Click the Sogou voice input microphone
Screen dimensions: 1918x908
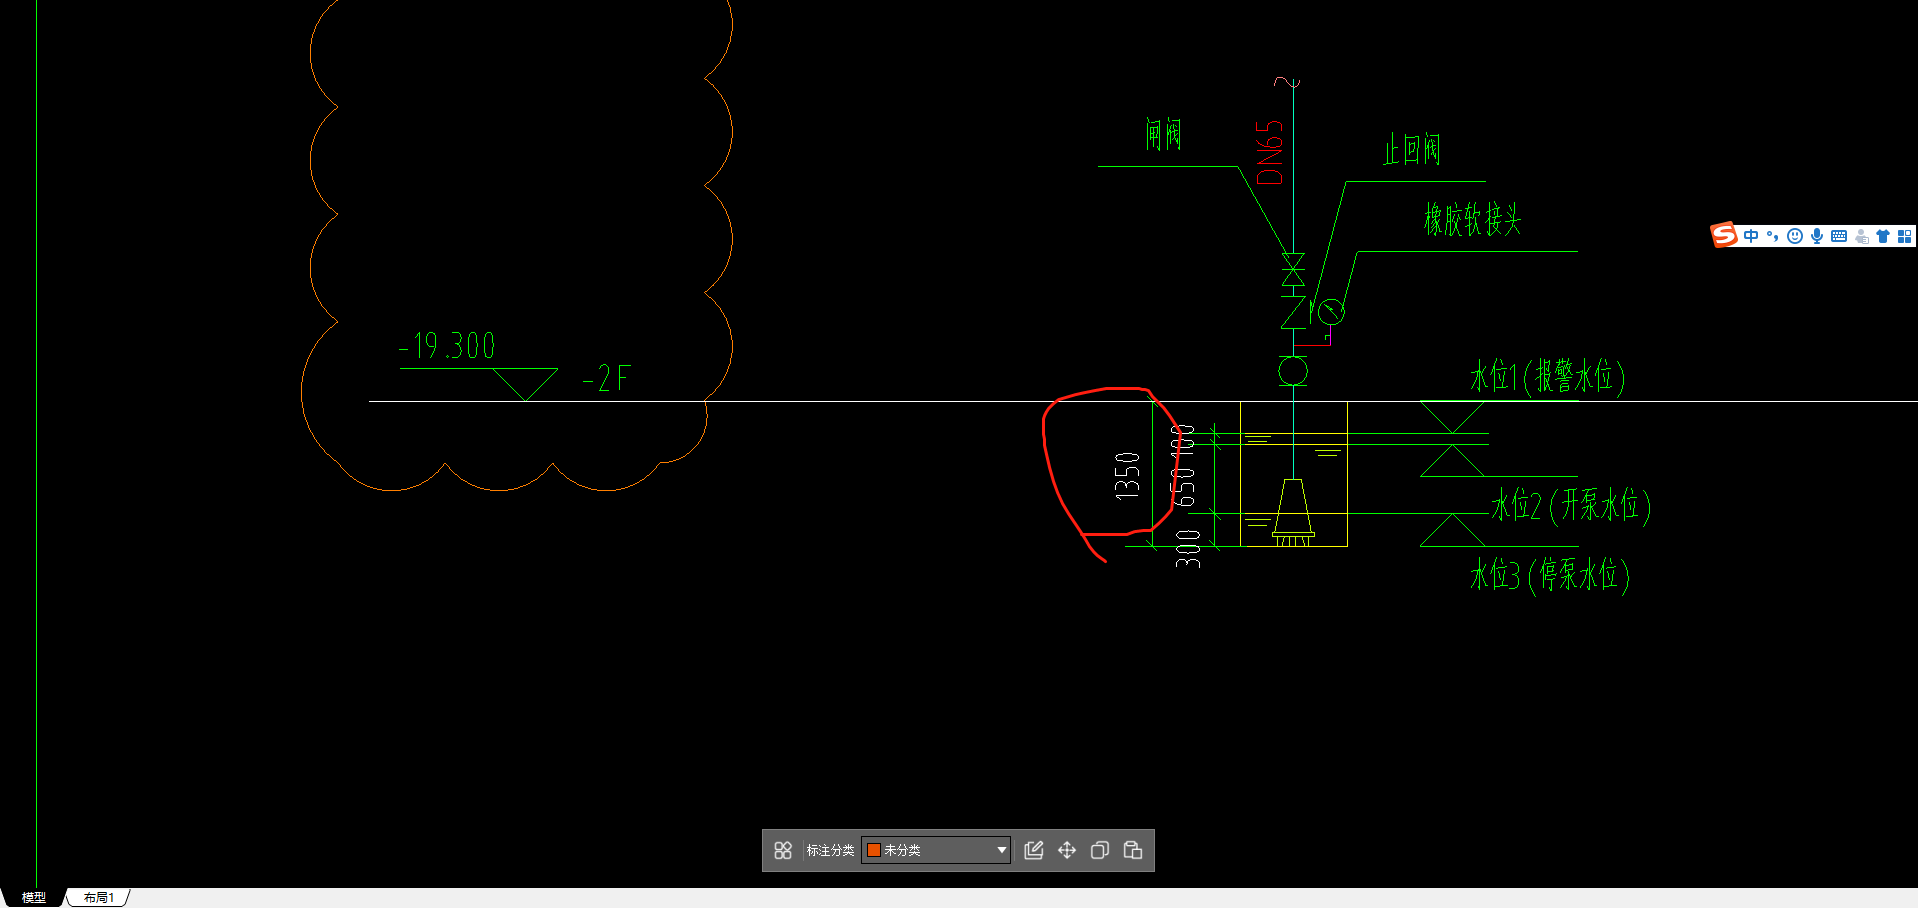(1817, 236)
